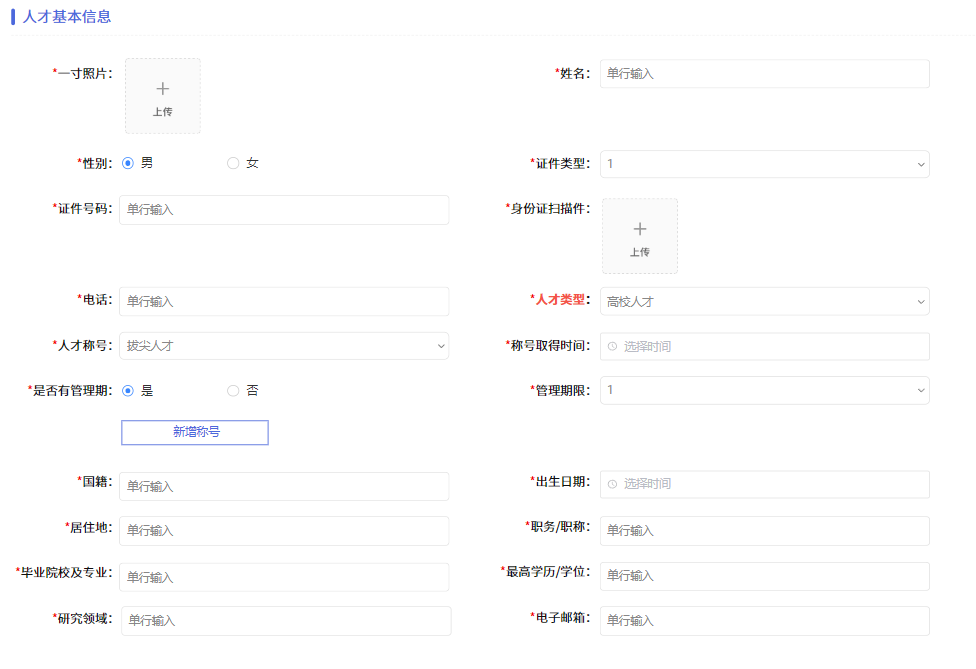Expand the 证件类型 select box
This screenshot has height=669, width=976.
pyautogui.click(x=764, y=164)
